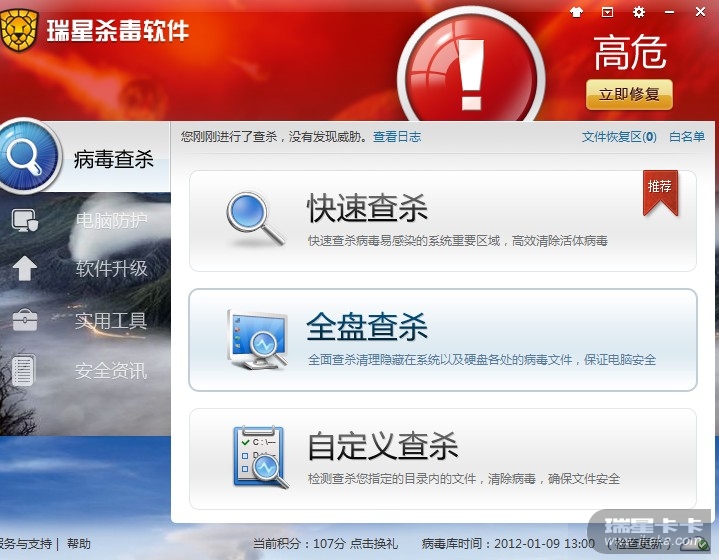719x560 pixels.
Task: Start the 快速查杀 quick scan
Action: point(443,221)
